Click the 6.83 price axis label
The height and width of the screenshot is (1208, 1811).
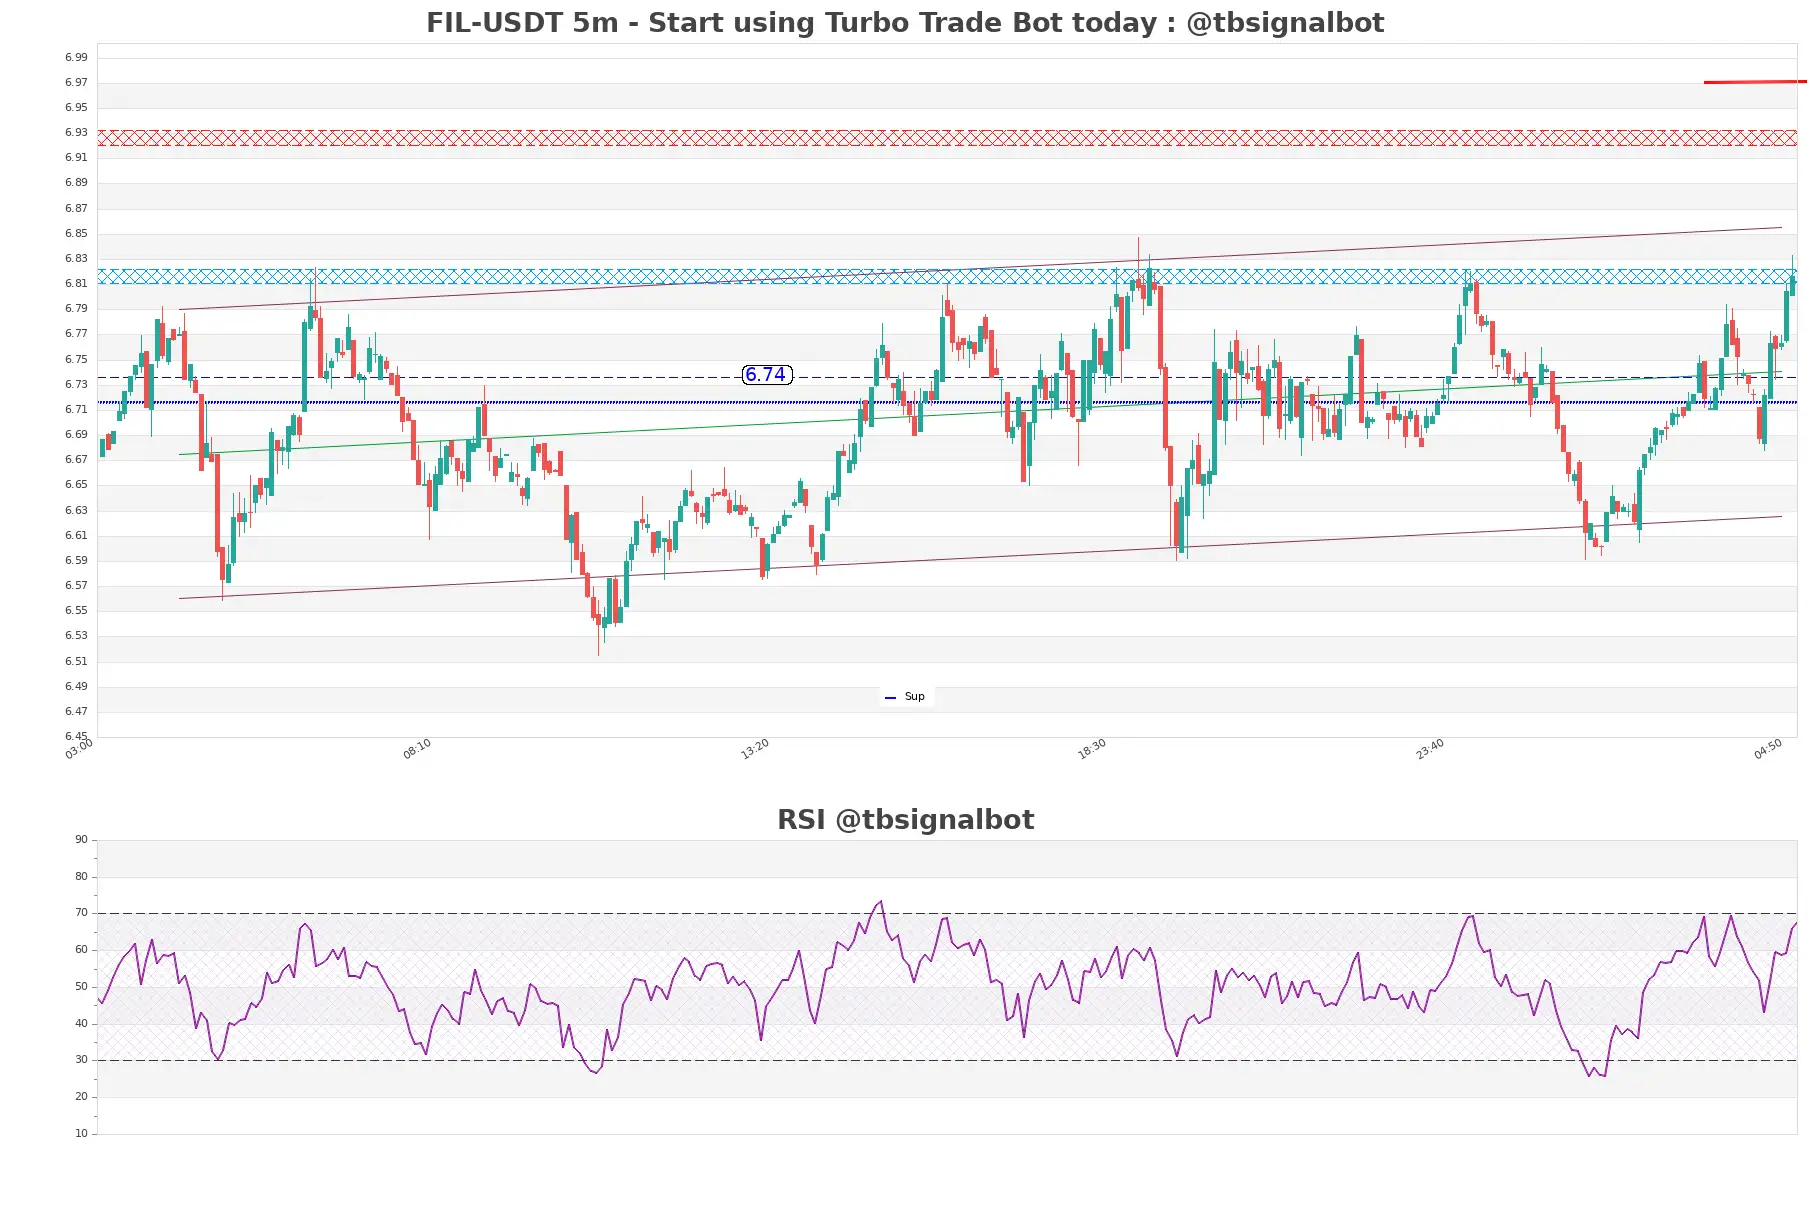pos(76,259)
